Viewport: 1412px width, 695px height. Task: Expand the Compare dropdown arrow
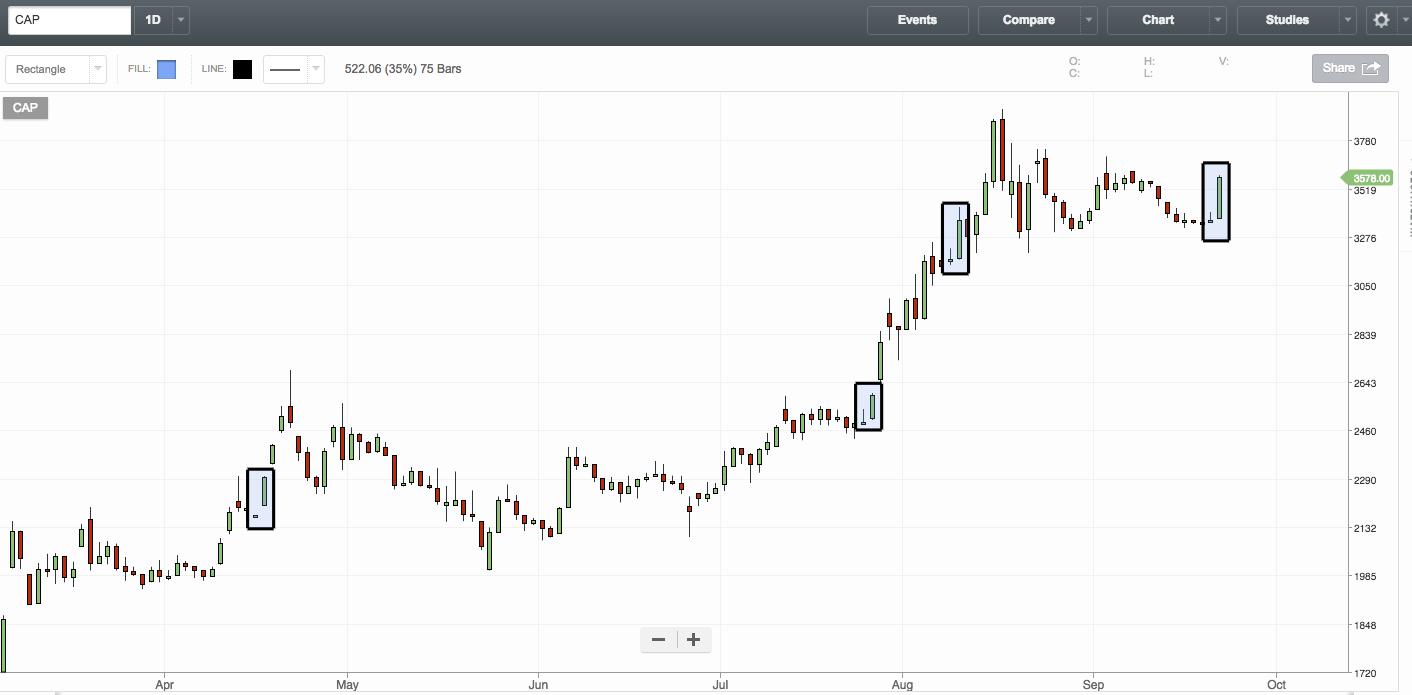tap(1089, 20)
